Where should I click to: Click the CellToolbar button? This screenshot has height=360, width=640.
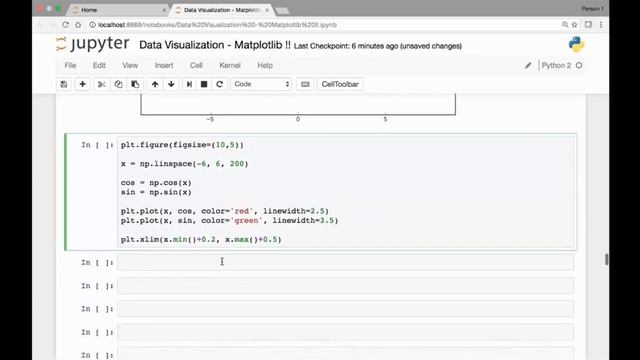pos(340,84)
